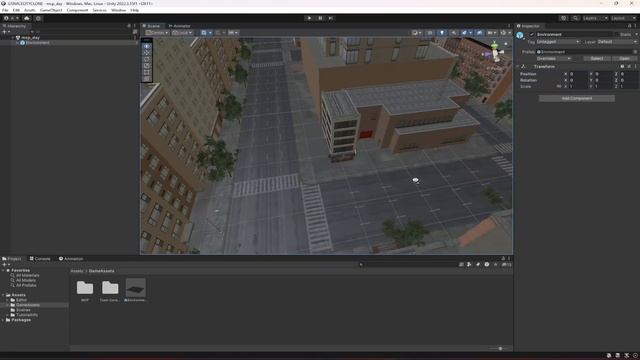Viewport: 640px width, 360px height.
Task: Click the Scale Y input field
Action: (603, 86)
